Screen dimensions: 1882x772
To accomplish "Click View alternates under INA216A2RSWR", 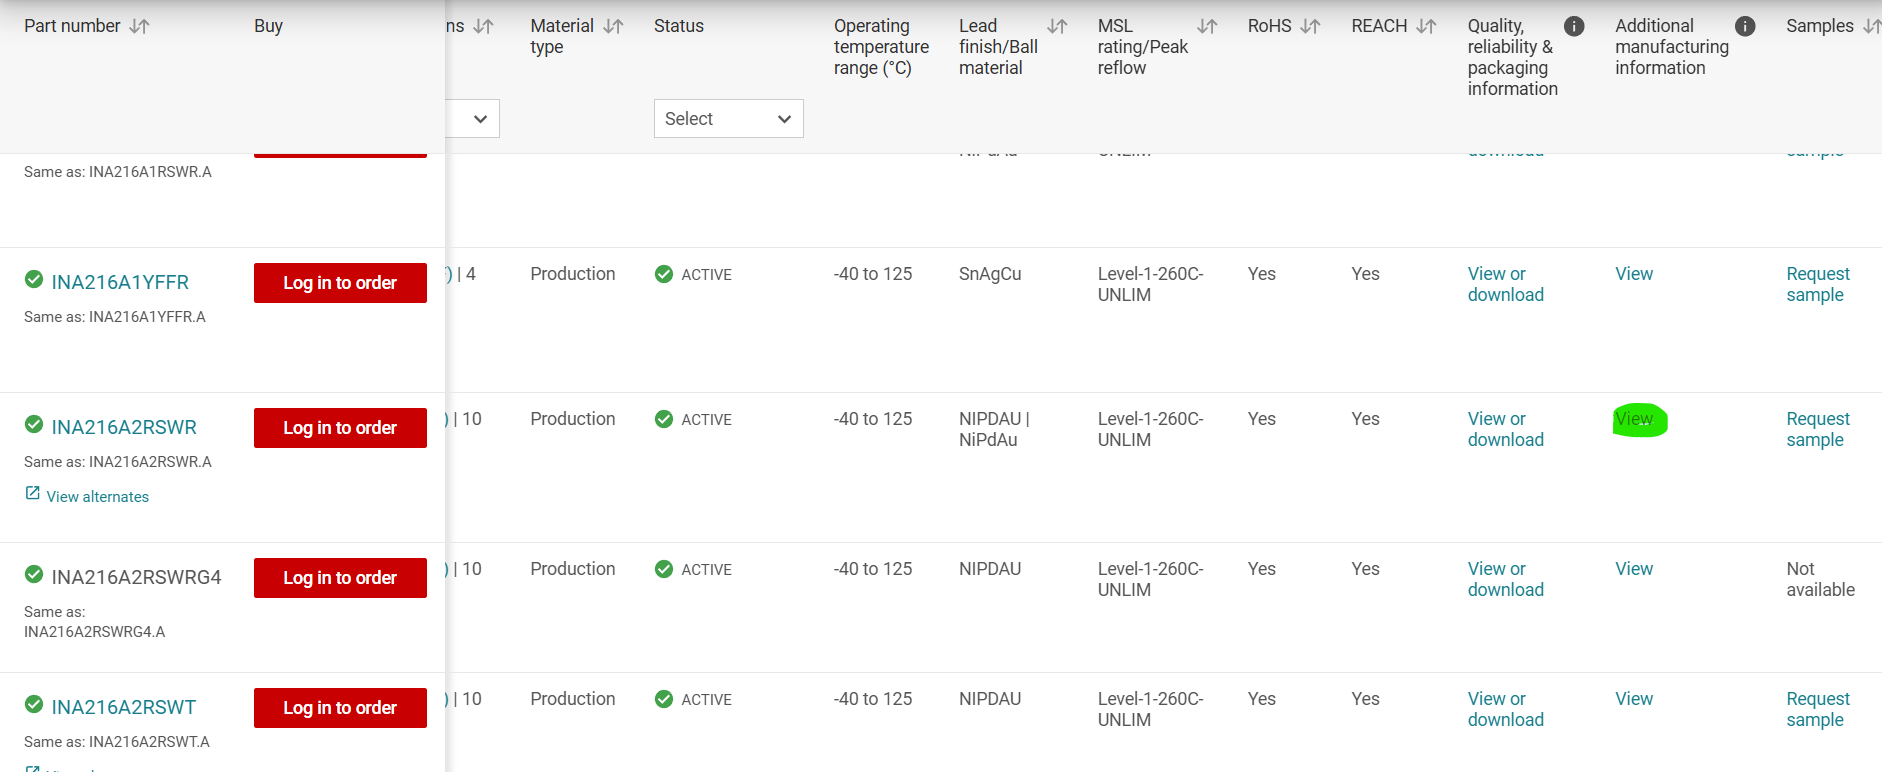I will pos(98,497).
